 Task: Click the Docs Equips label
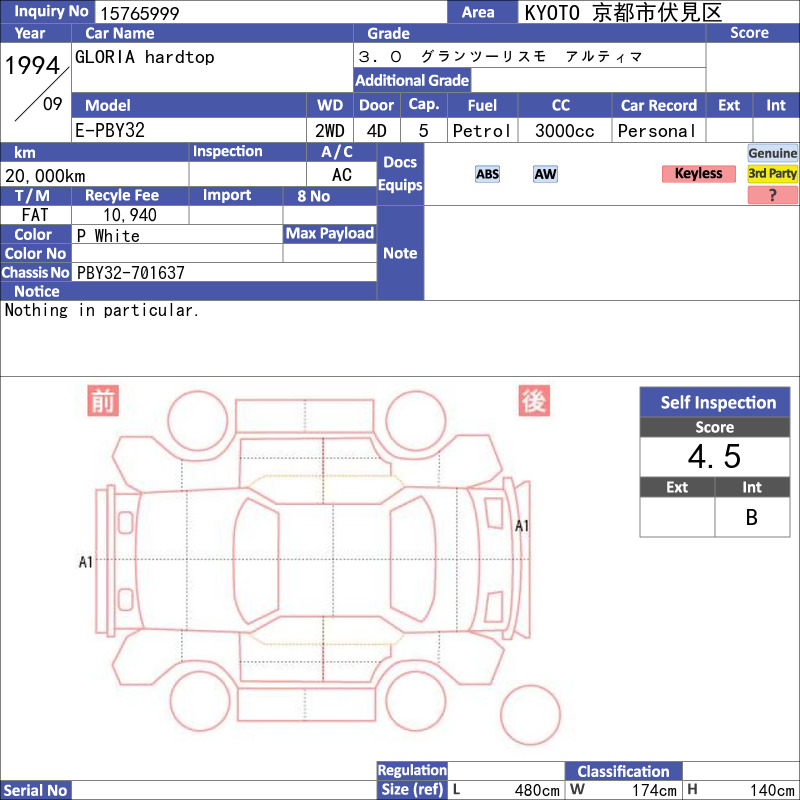[x=400, y=173]
